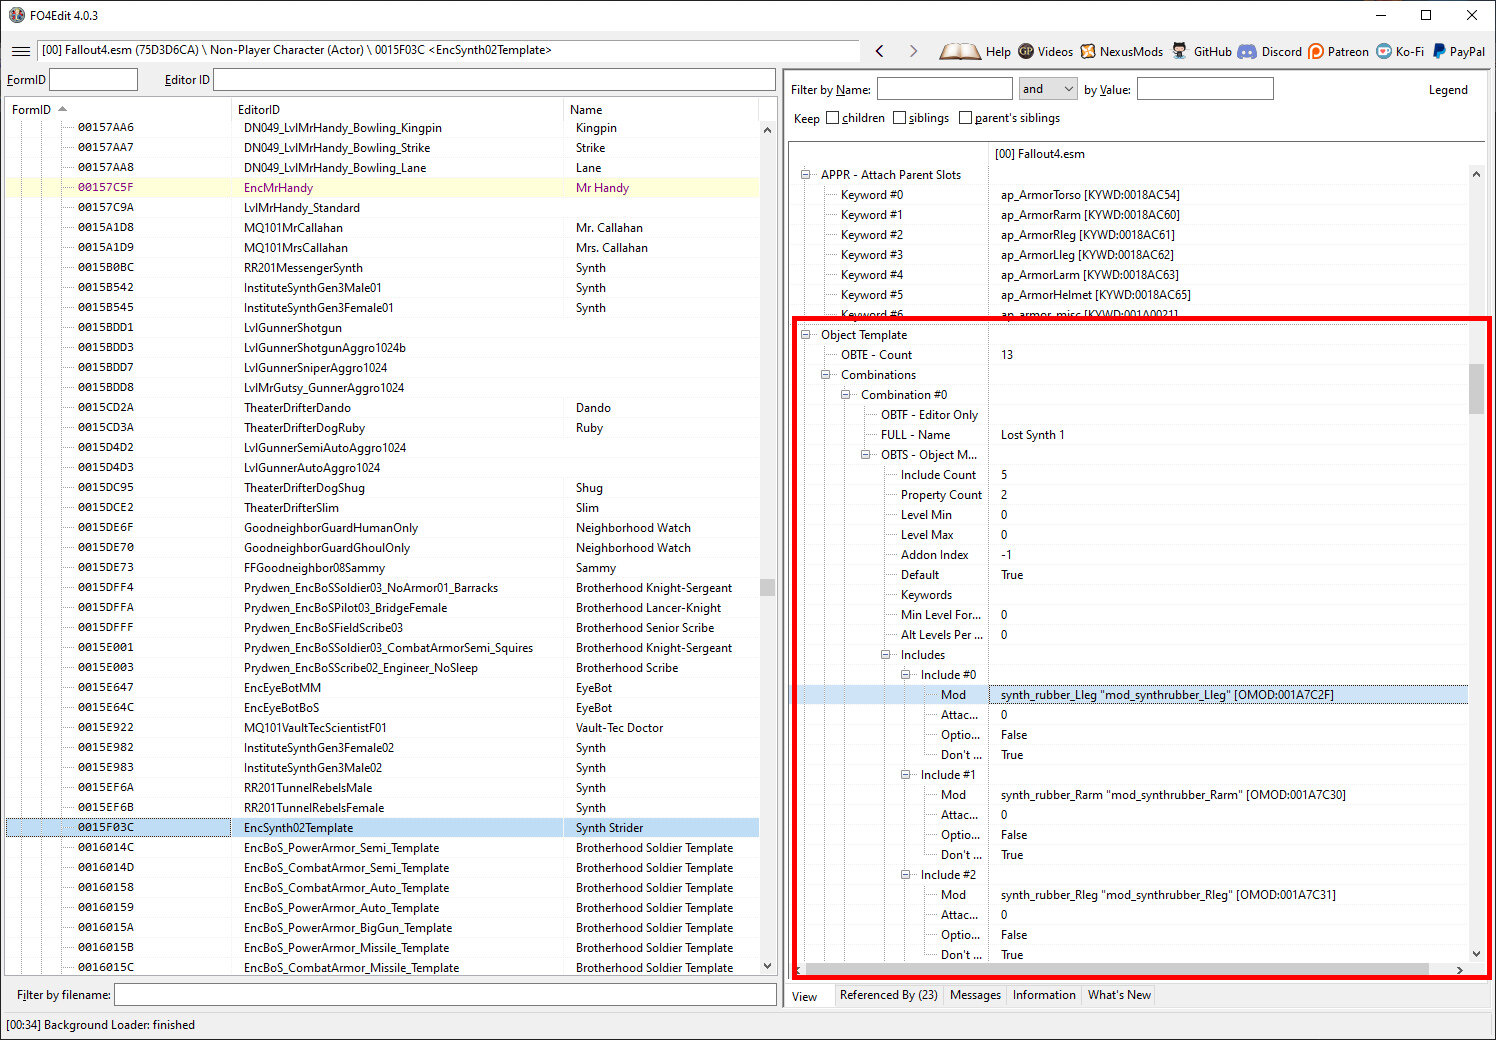Collapse Combinations node
Viewport: 1496px width, 1040px height.
826,375
